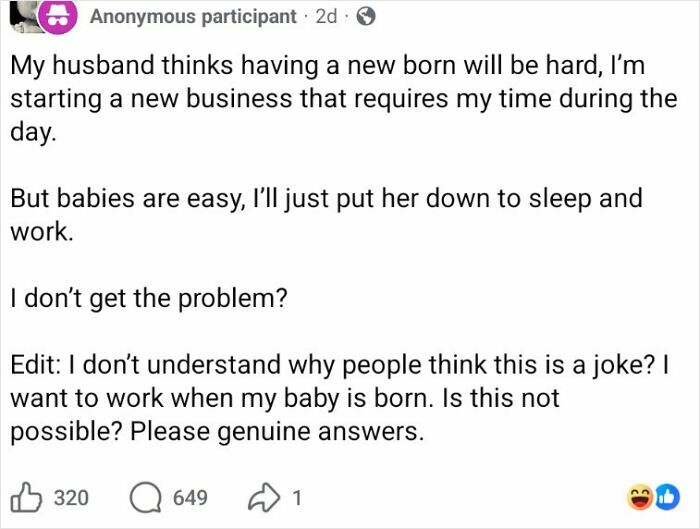Open the 649 comments count
This screenshot has width=700, height=529.
click(x=190, y=496)
